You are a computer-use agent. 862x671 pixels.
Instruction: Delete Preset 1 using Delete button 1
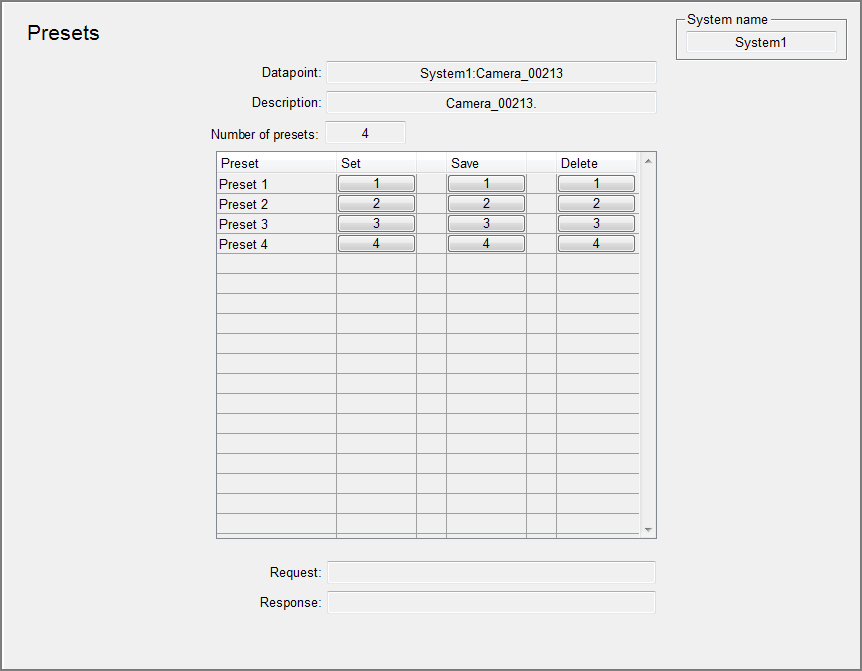coord(596,184)
